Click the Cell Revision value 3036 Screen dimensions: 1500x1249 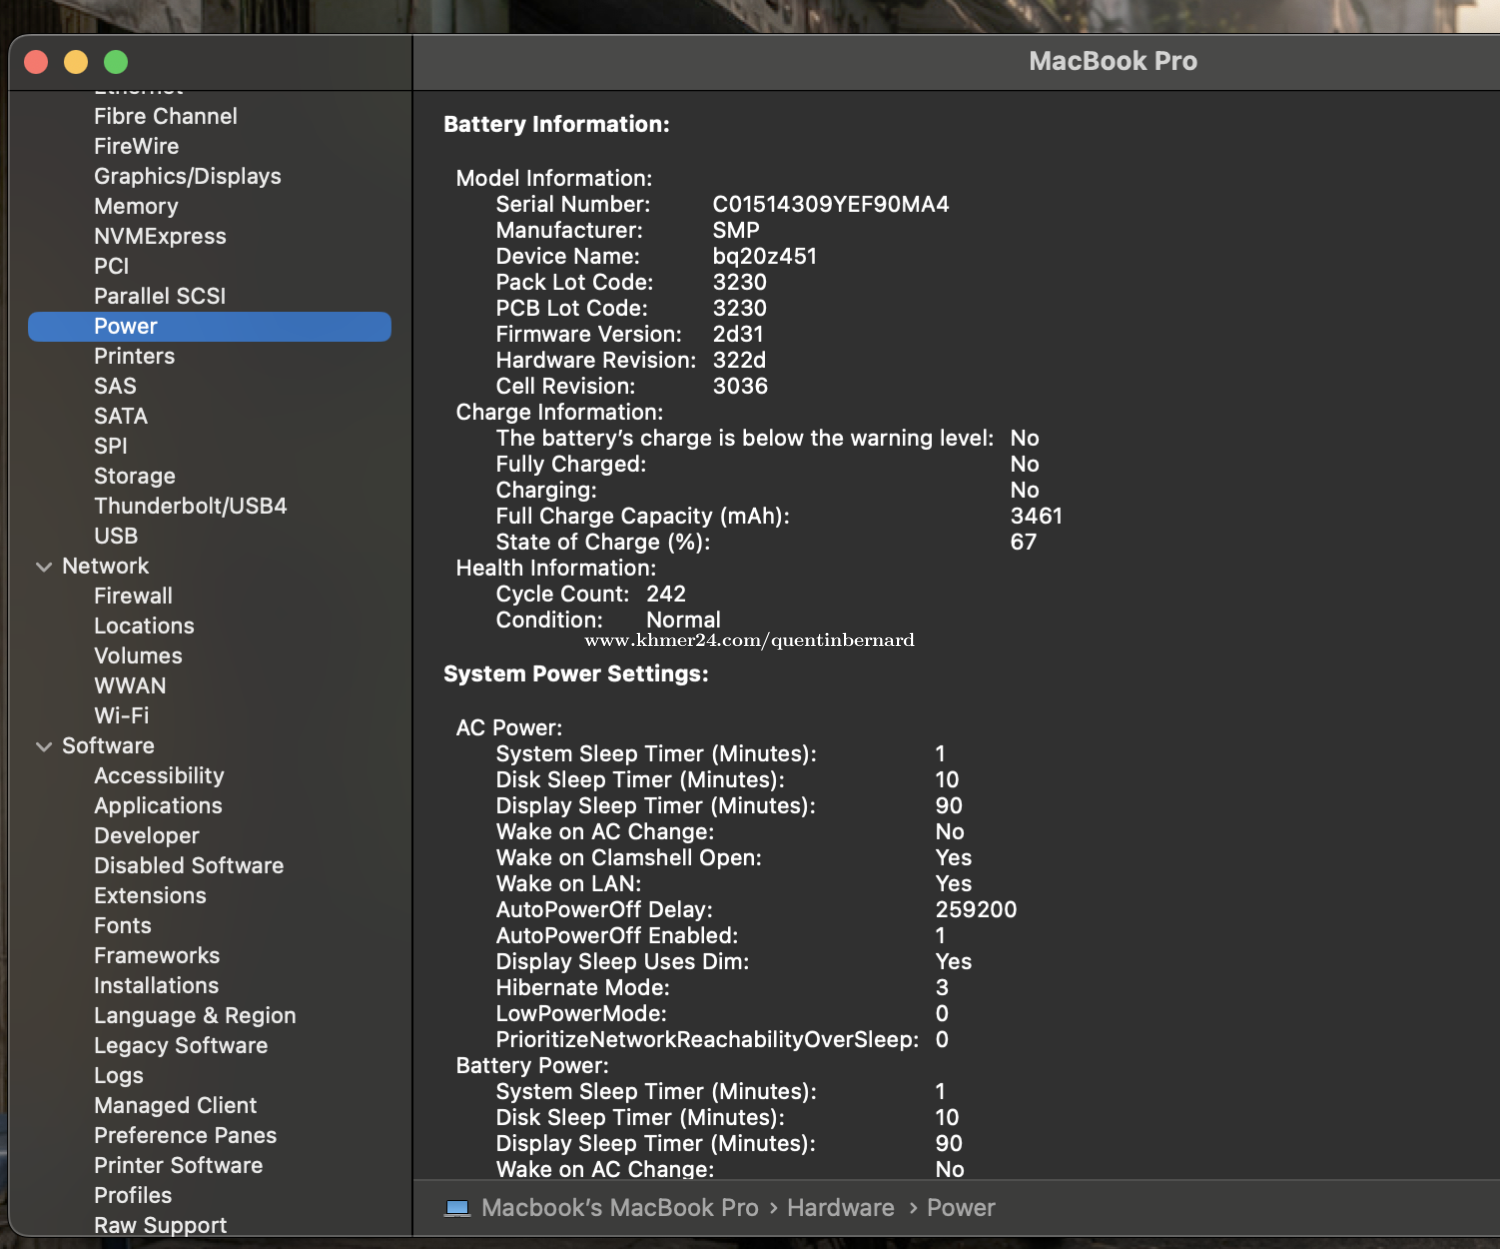pos(741,386)
